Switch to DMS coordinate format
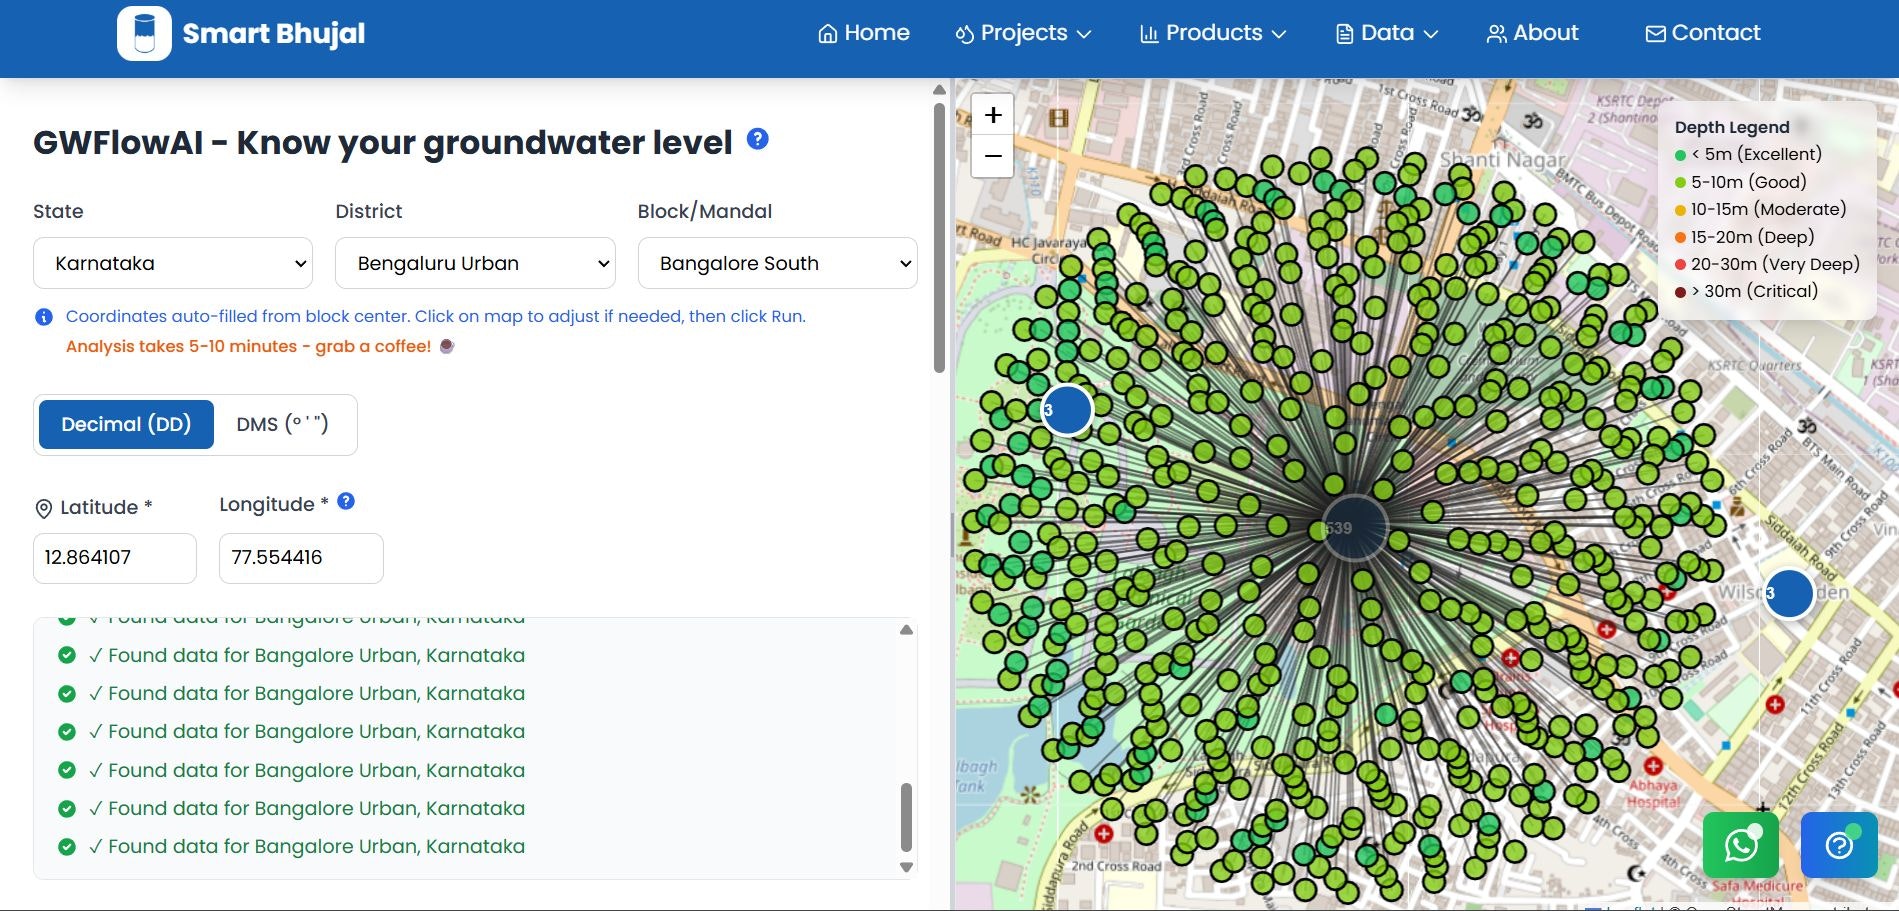The width and height of the screenshot is (1899, 911). tap(283, 424)
